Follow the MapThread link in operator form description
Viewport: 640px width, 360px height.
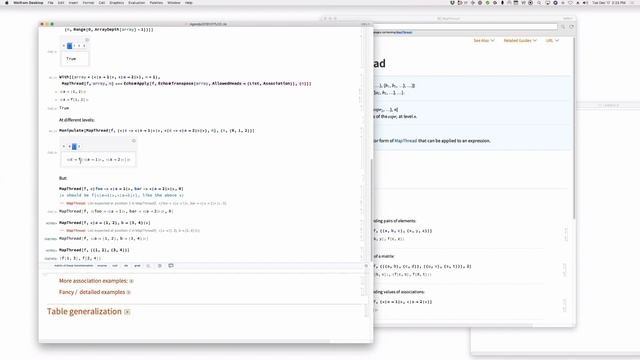405,141
